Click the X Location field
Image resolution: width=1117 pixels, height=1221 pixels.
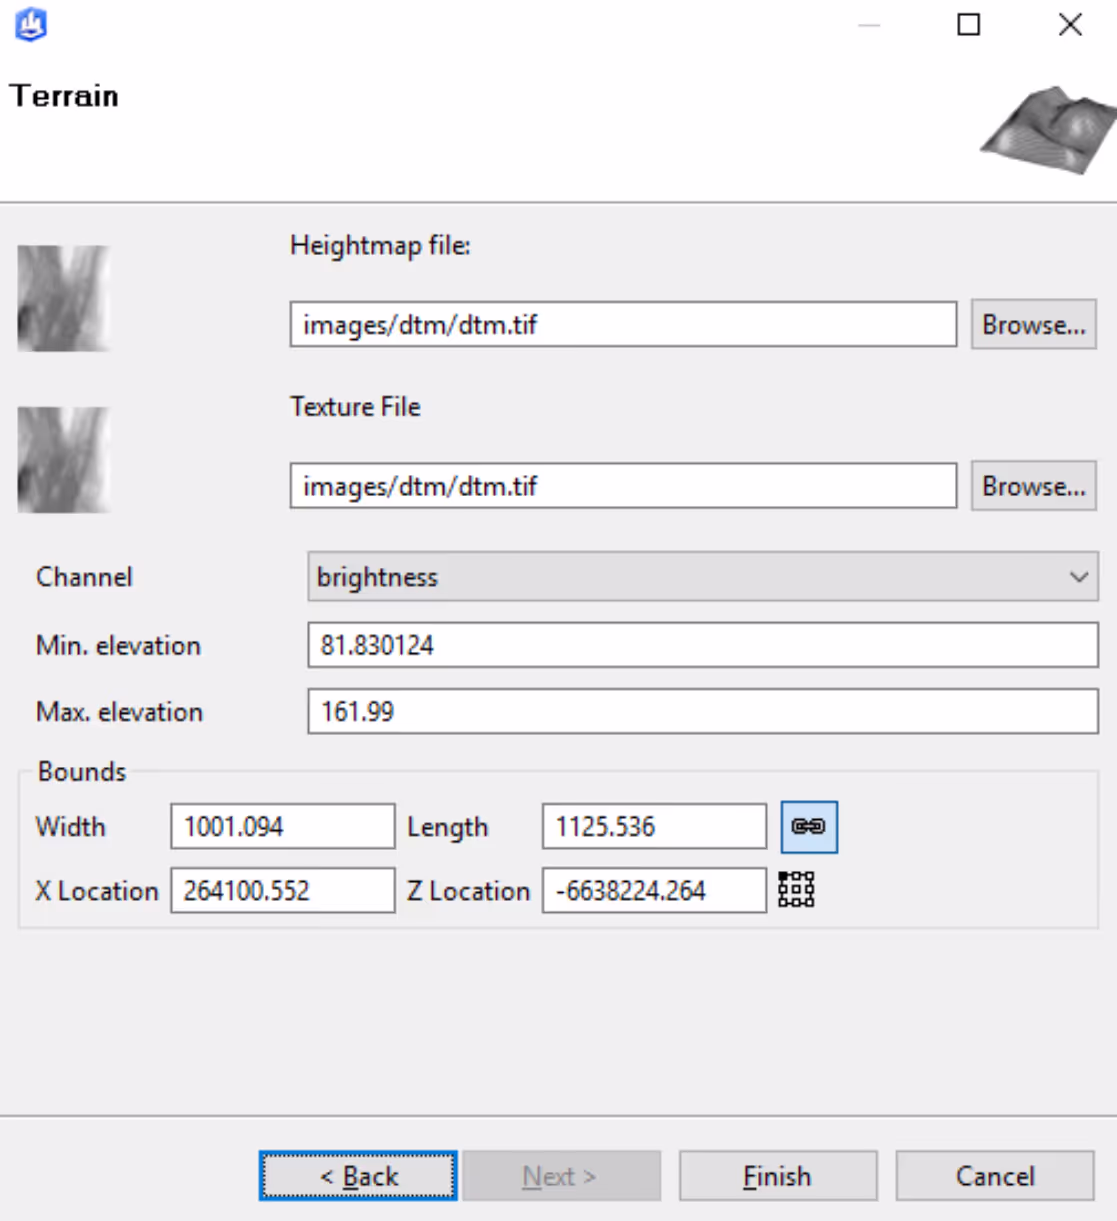[x=283, y=890]
